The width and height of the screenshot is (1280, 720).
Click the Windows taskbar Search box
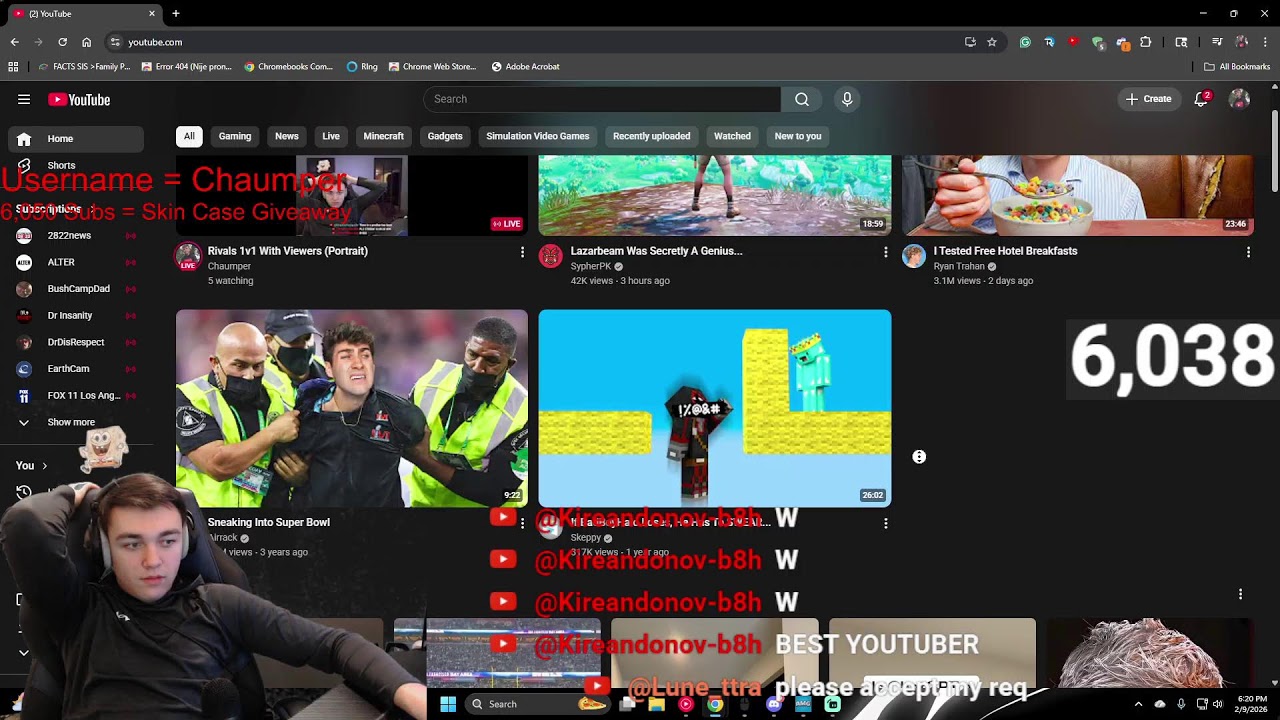(x=538, y=704)
